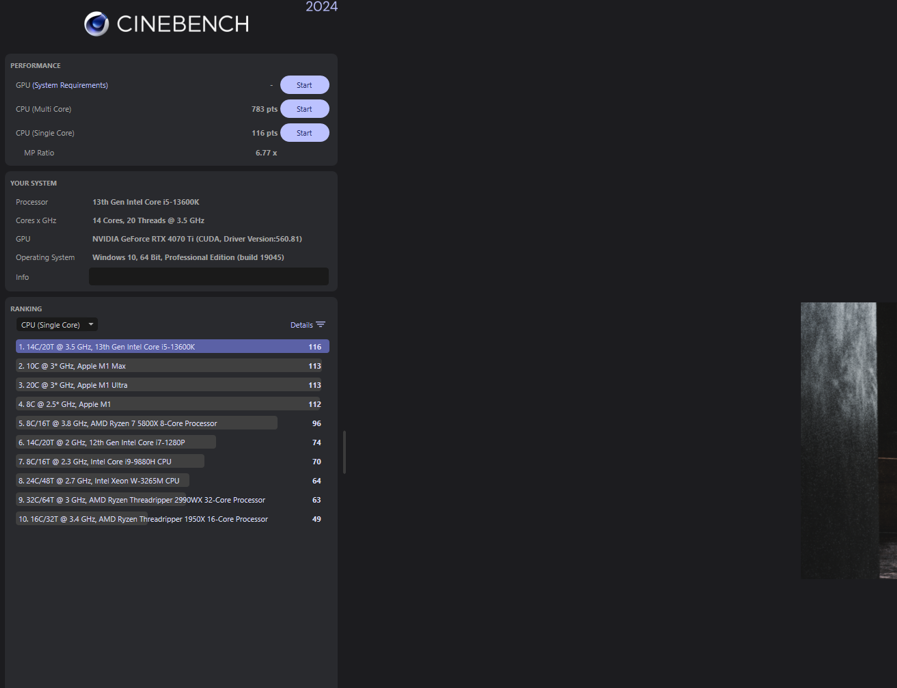Click the score 49 in ranking
897x688 pixels.
tap(317, 519)
